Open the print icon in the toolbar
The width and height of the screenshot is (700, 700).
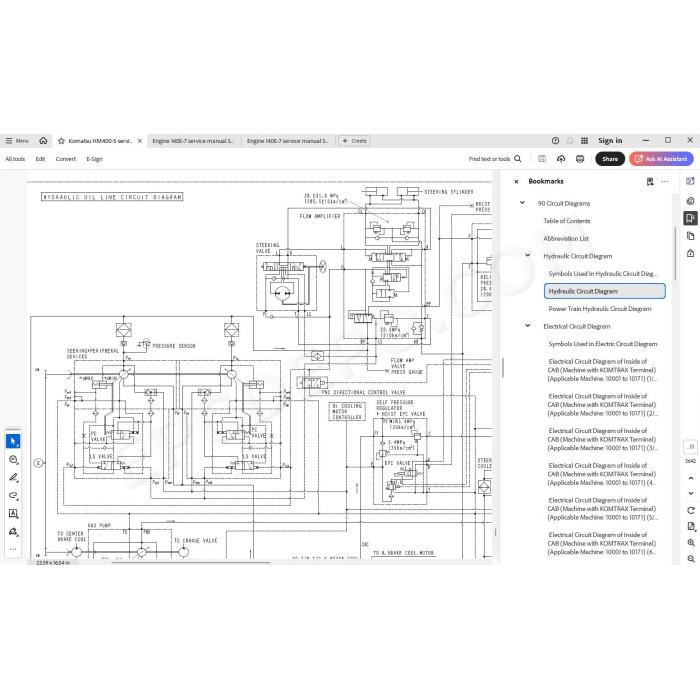pos(580,159)
